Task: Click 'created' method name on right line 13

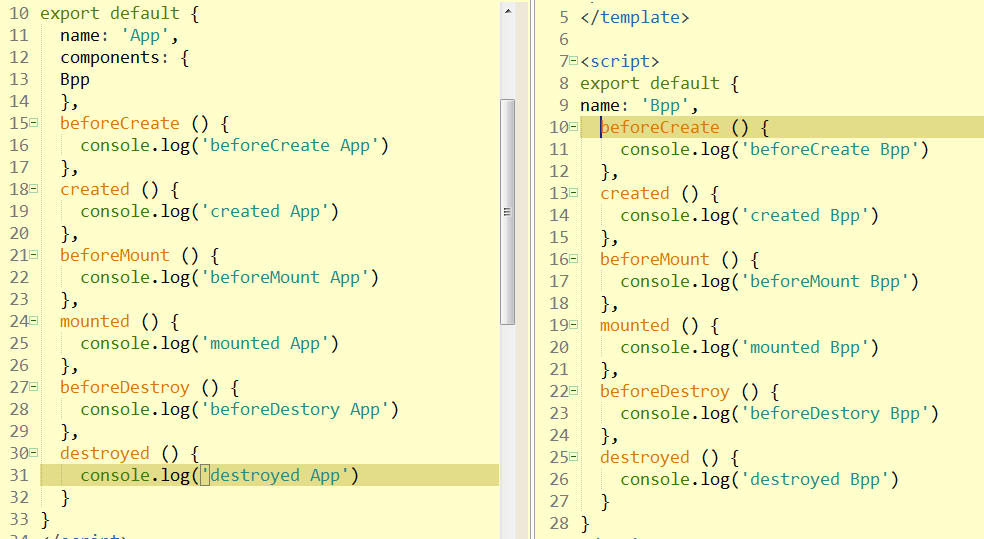Action: pyautogui.click(x=634, y=193)
